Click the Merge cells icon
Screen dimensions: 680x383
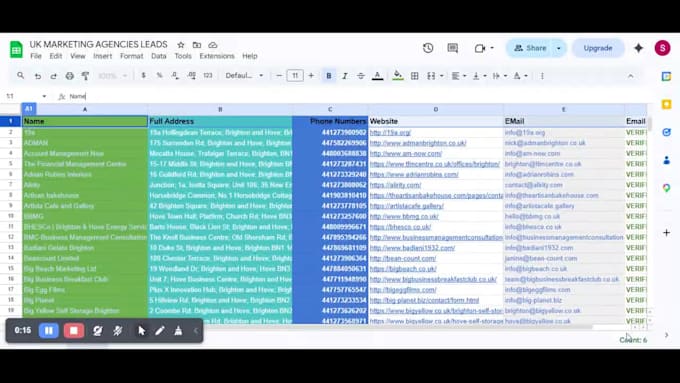pyautogui.click(x=431, y=76)
